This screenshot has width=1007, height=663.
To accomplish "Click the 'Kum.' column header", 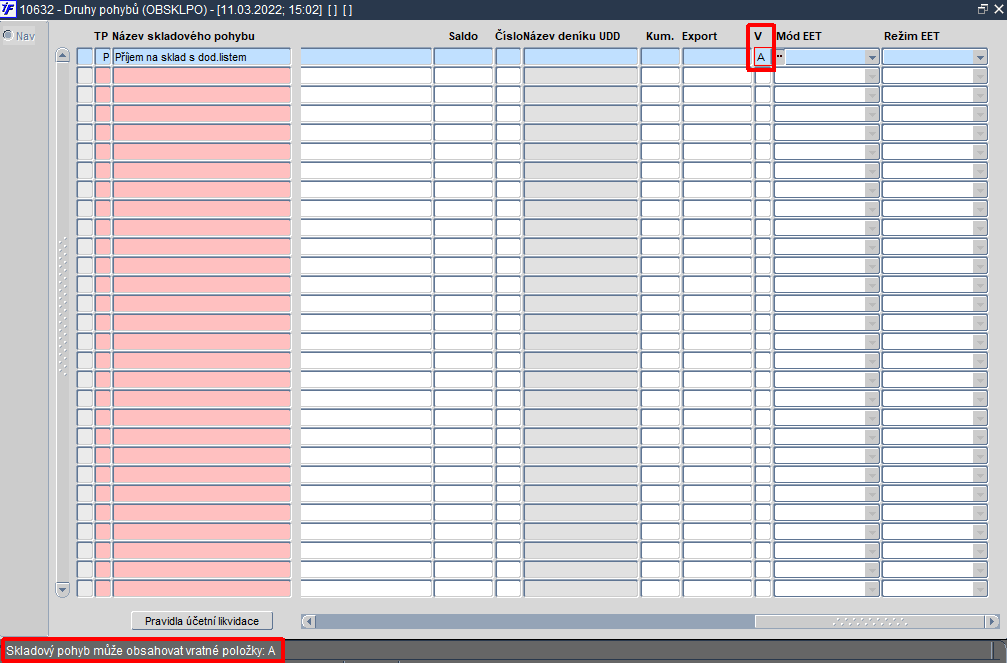I will point(660,36).
